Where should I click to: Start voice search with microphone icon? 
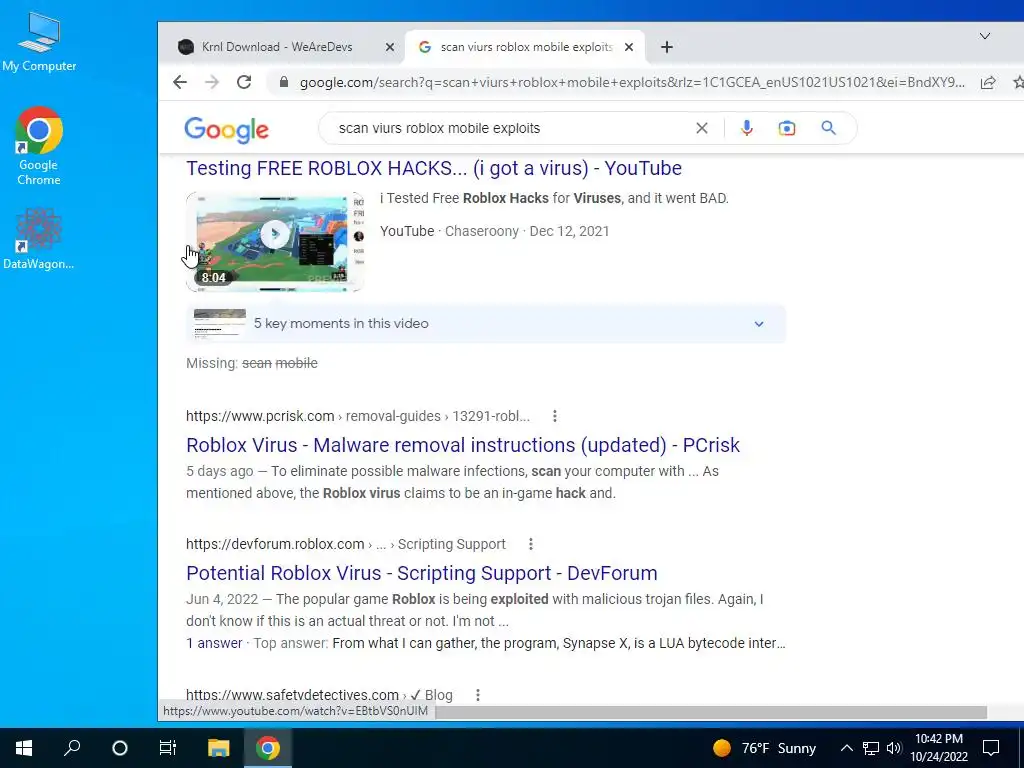[x=747, y=128]
